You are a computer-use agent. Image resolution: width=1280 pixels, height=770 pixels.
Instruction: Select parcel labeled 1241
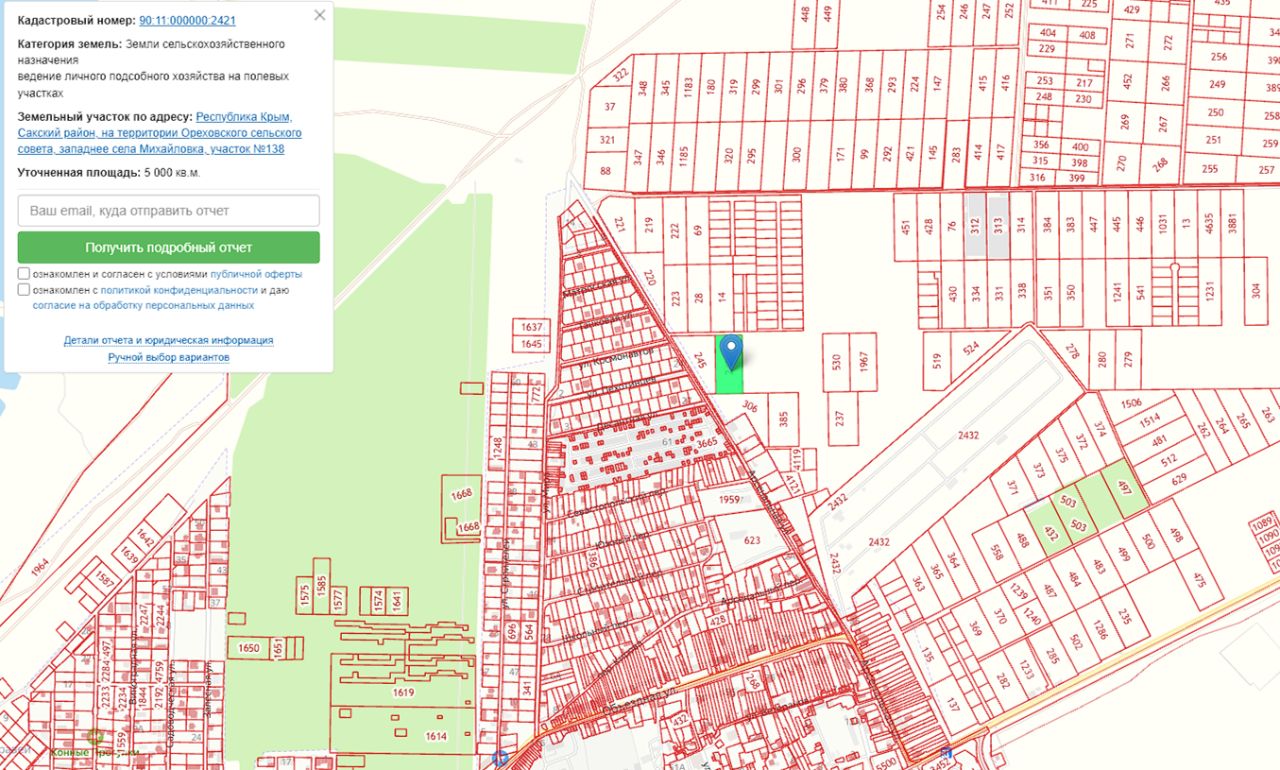pyautogui.click(x=1116, y=292)
